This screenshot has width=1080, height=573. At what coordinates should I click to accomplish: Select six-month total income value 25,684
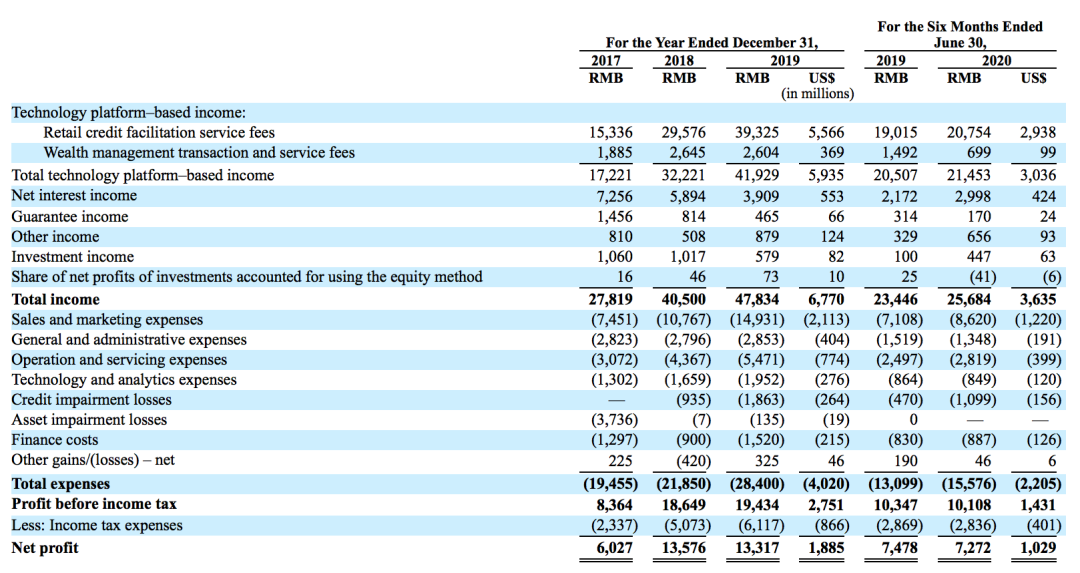tap(968, 299)
